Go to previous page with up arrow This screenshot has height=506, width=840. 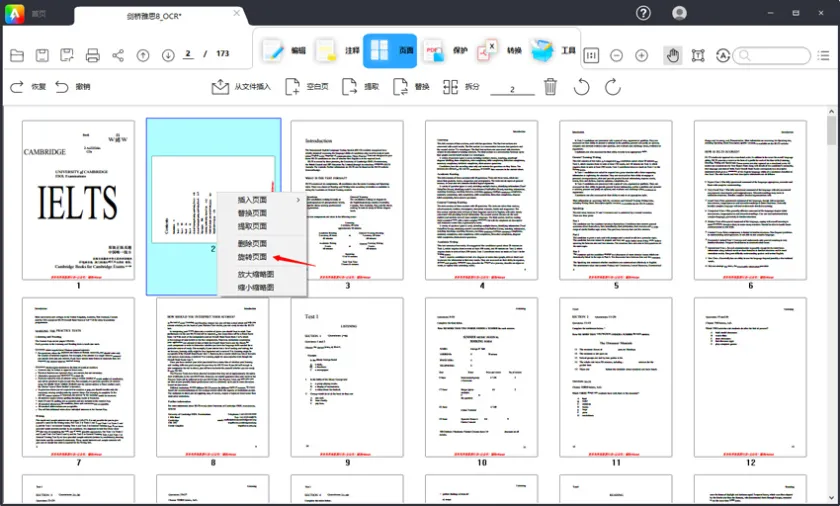pos(143,55)
